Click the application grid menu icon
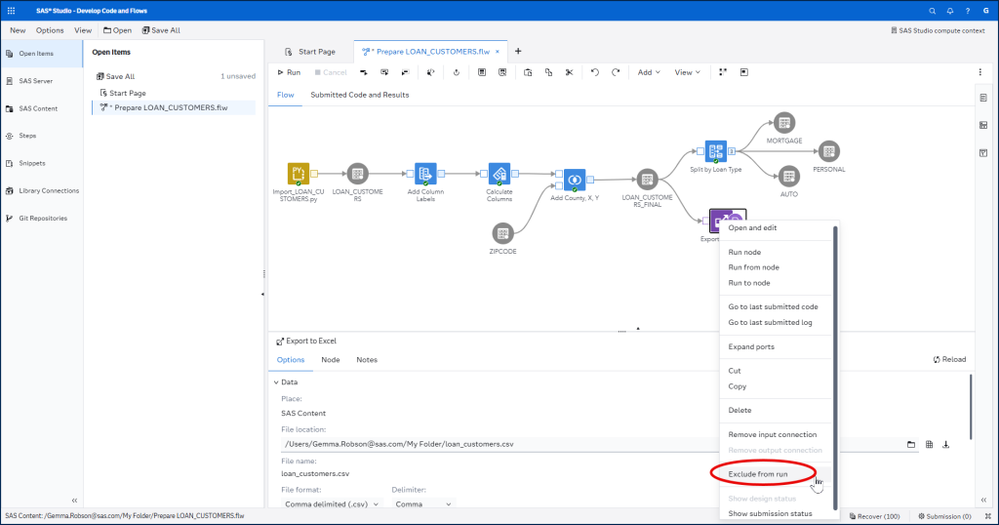 [x=11, y=11]
